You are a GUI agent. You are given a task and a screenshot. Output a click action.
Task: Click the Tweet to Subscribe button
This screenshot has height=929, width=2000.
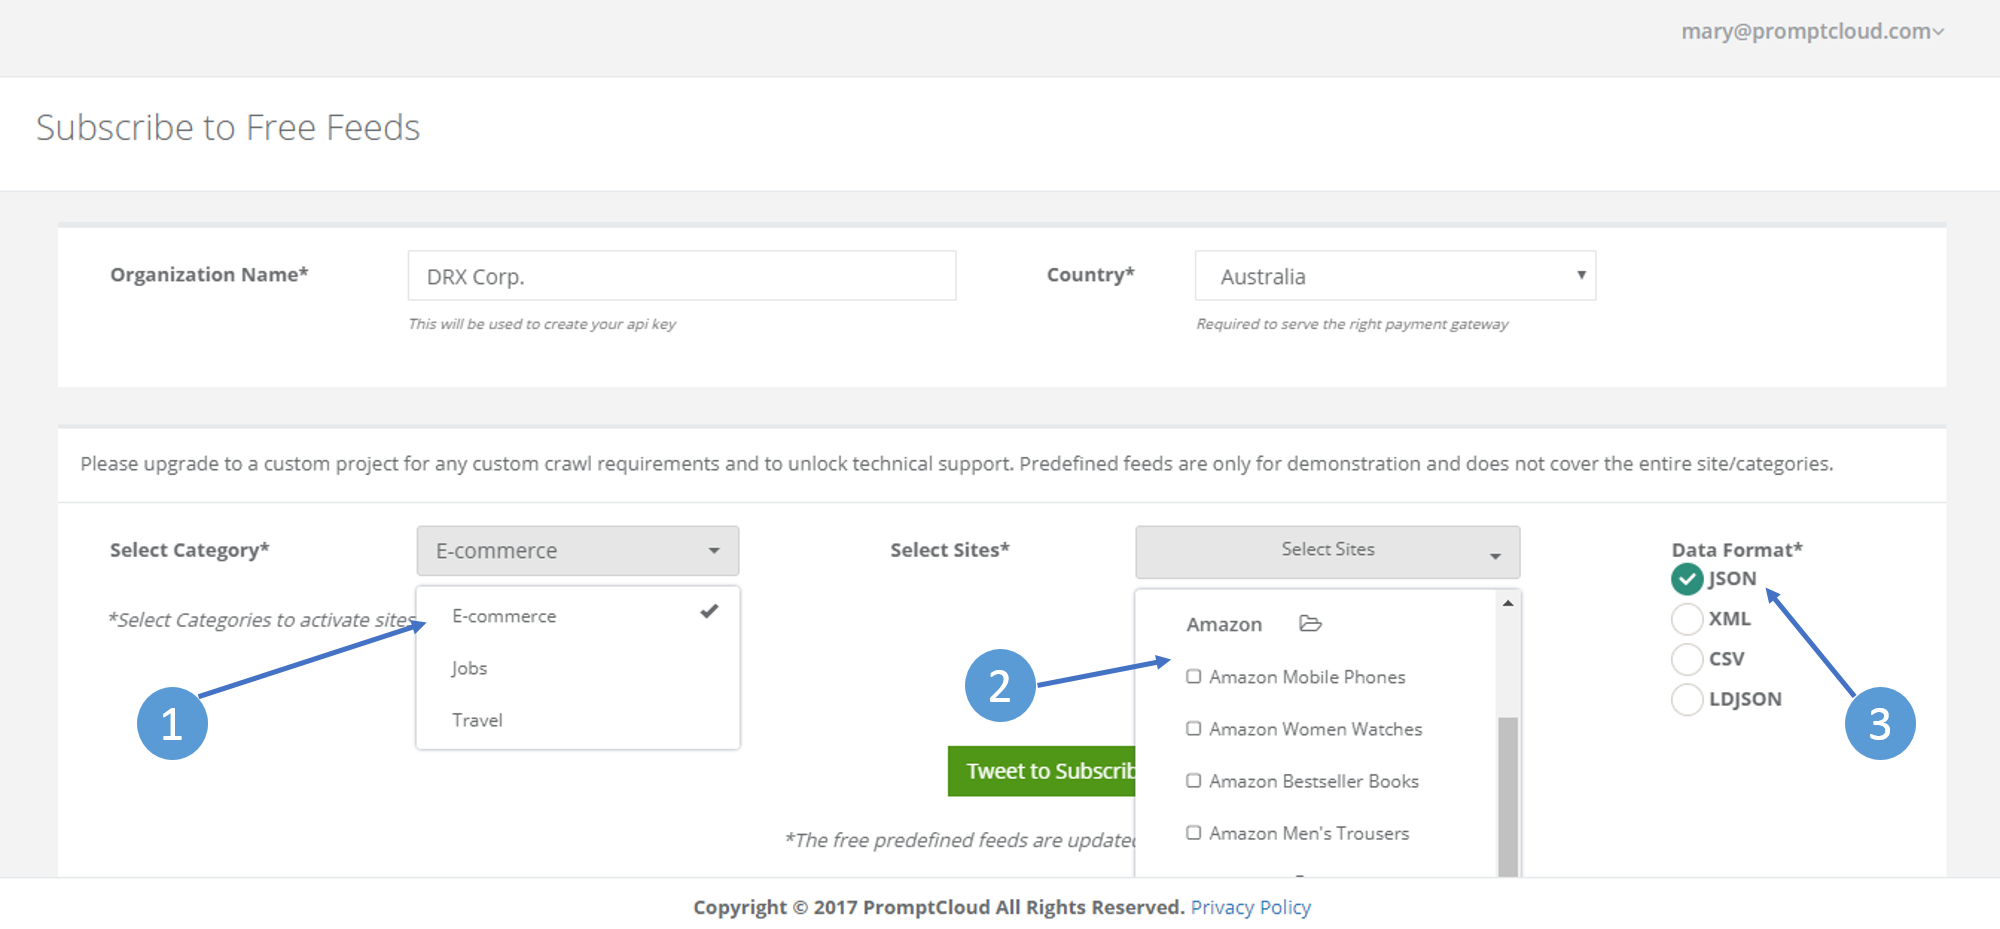coord(1042,771)
